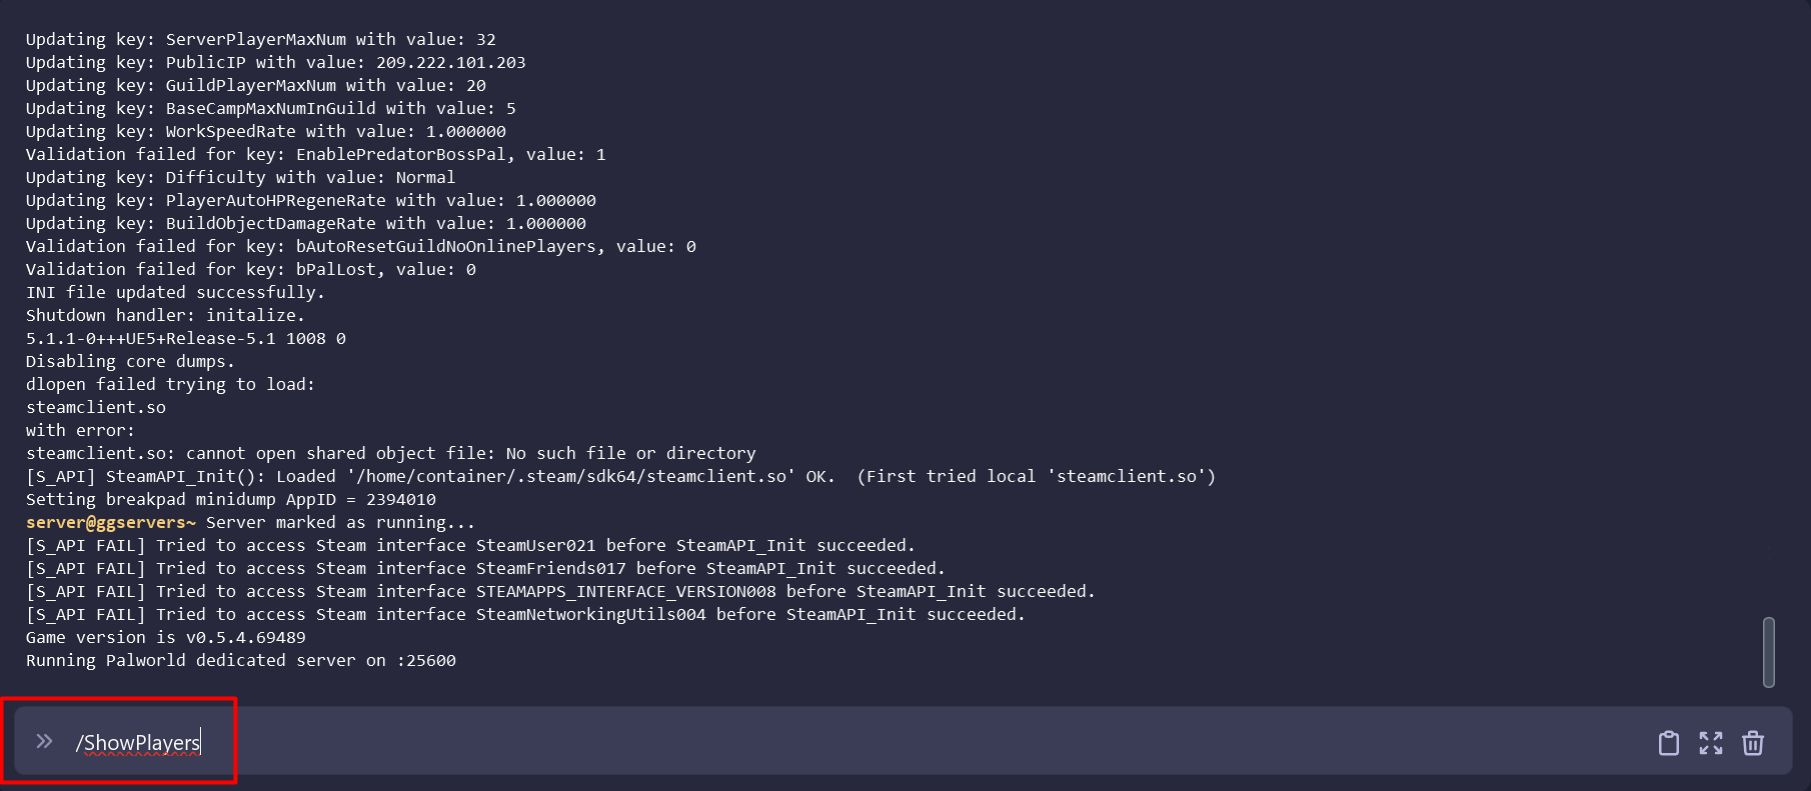Click the console vertical scrollbar thumb

pos(1768,652)
